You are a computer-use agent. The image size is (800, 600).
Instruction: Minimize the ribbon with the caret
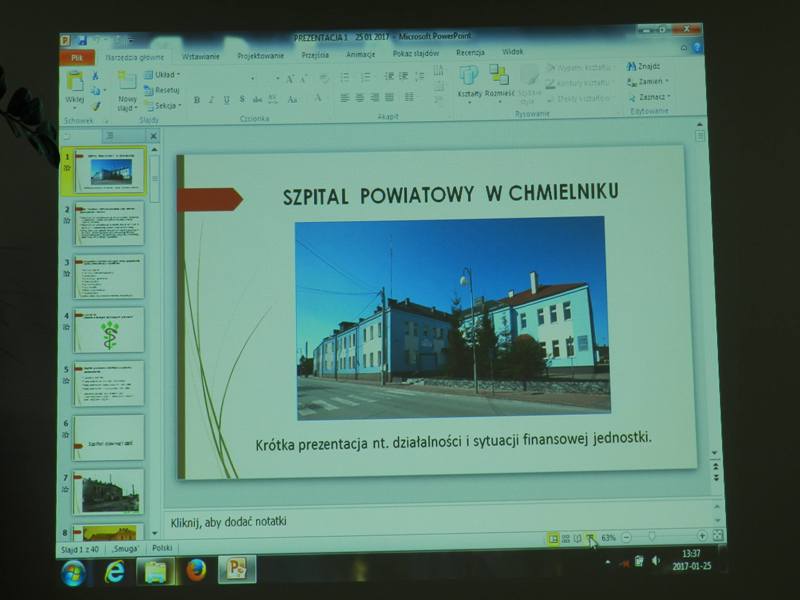(684, 48)
